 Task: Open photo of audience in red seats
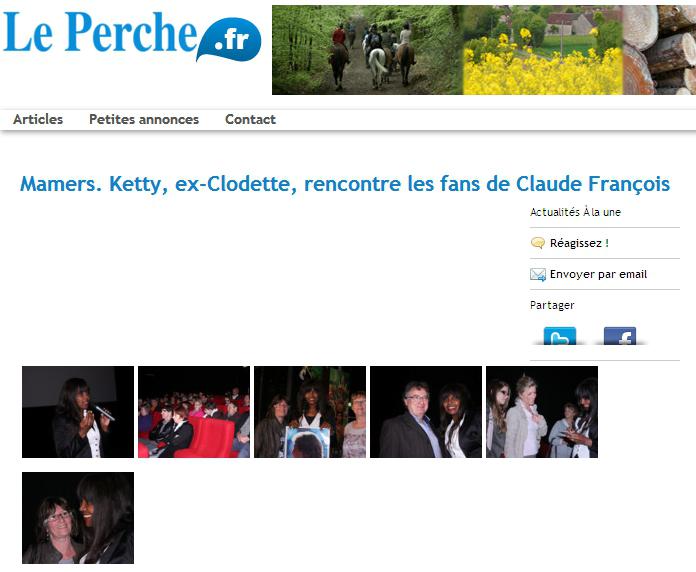point(194,412)
